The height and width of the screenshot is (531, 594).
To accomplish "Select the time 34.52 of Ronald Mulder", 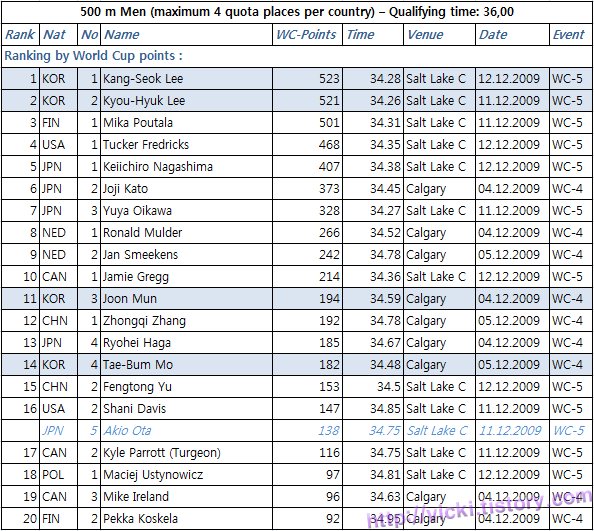I will point(385,233).
